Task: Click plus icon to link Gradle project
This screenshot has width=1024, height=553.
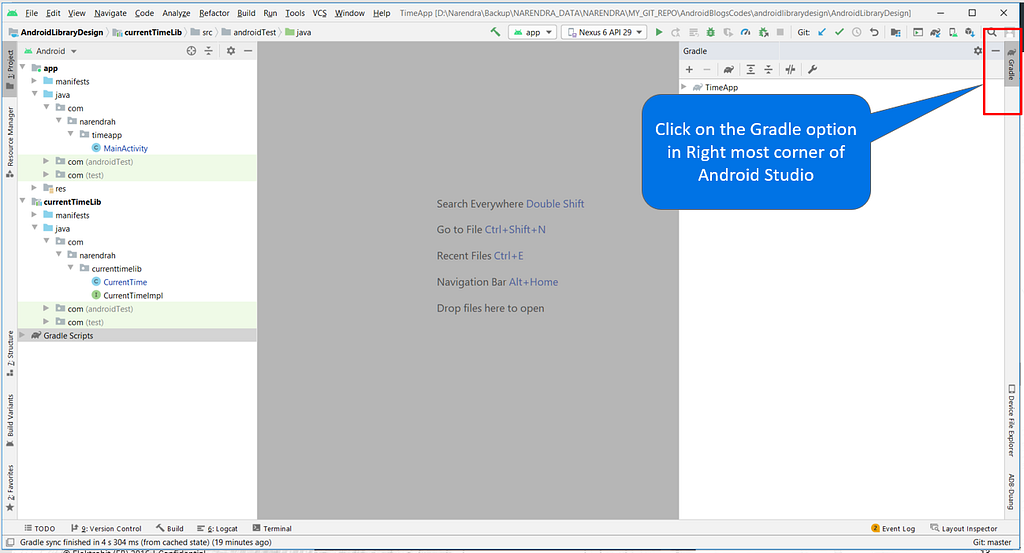Action: [x=689, y=69]
